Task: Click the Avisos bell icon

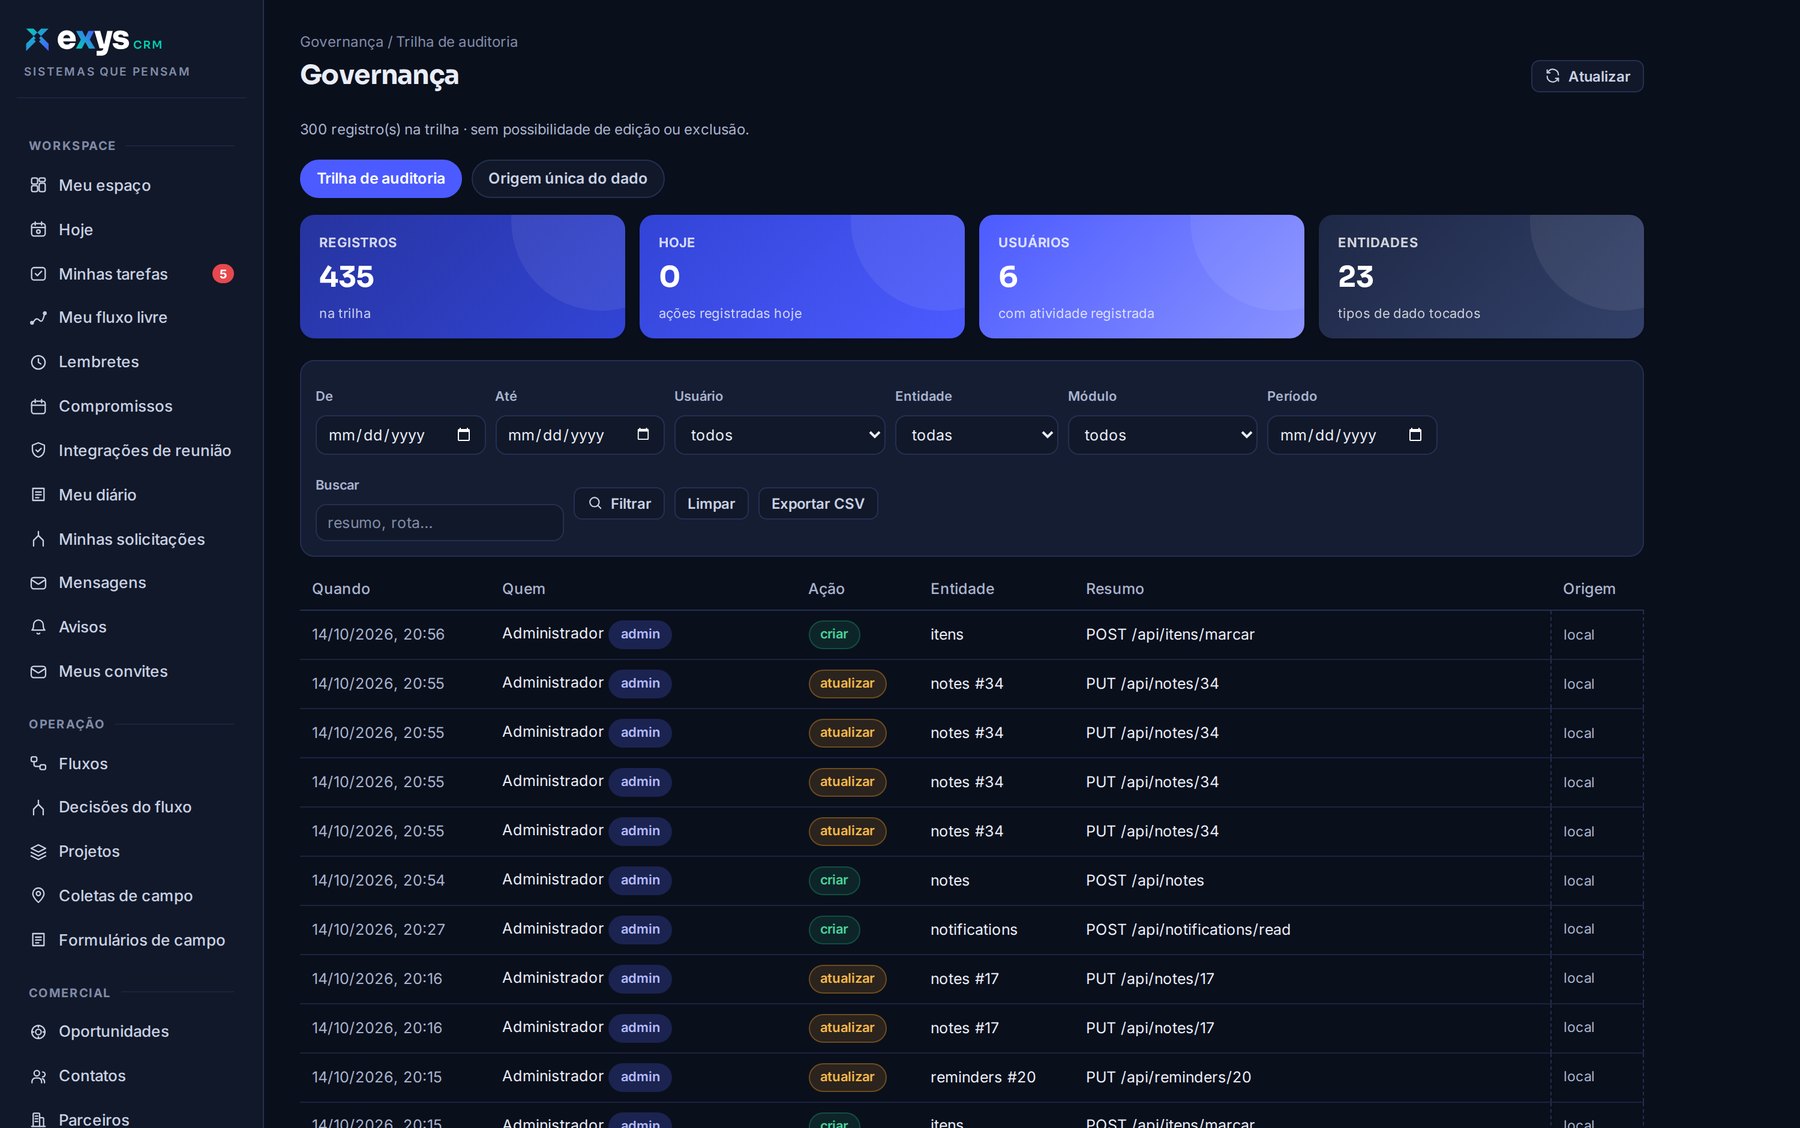Action: pyautogui.click(x=38, y=627)
